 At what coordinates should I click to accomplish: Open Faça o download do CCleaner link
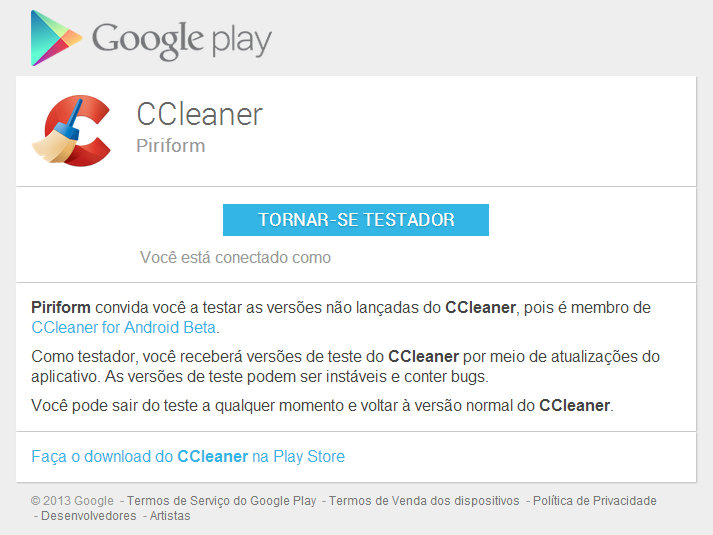click(x=188, y=456)
